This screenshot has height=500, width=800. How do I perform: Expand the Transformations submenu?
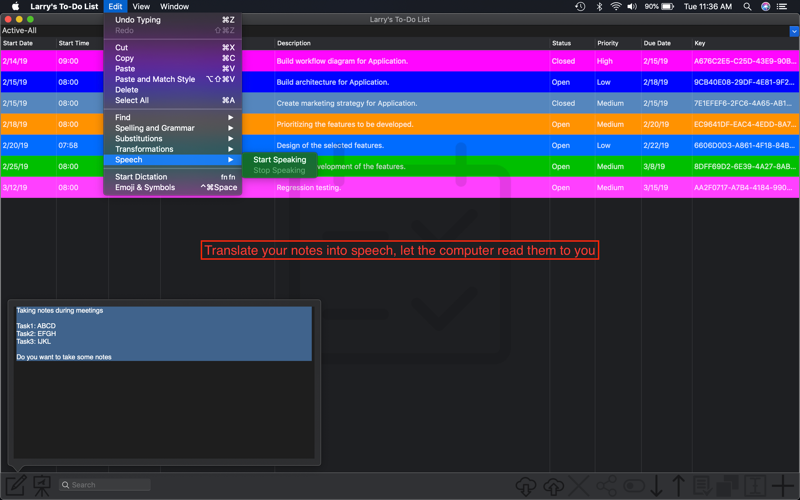coord(172,149)
